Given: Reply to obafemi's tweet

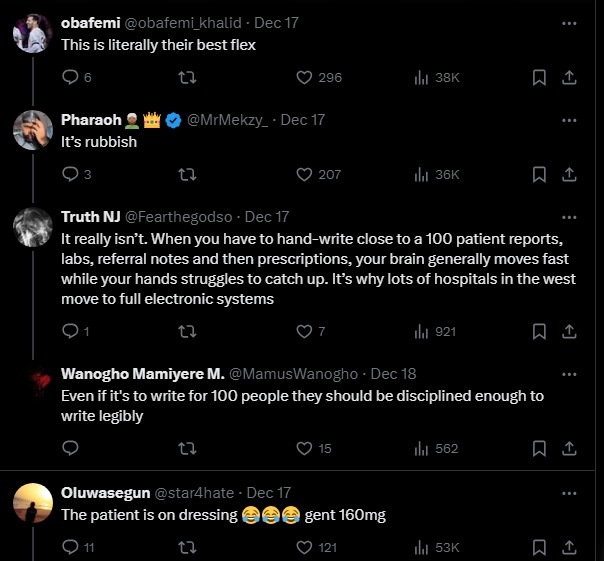Looking at the screenshot, I should (x=70, y=77).
